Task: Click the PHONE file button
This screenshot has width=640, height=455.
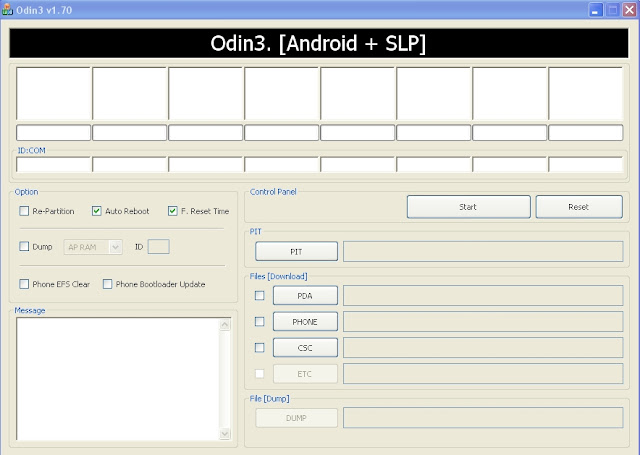Action: point(305,322)
